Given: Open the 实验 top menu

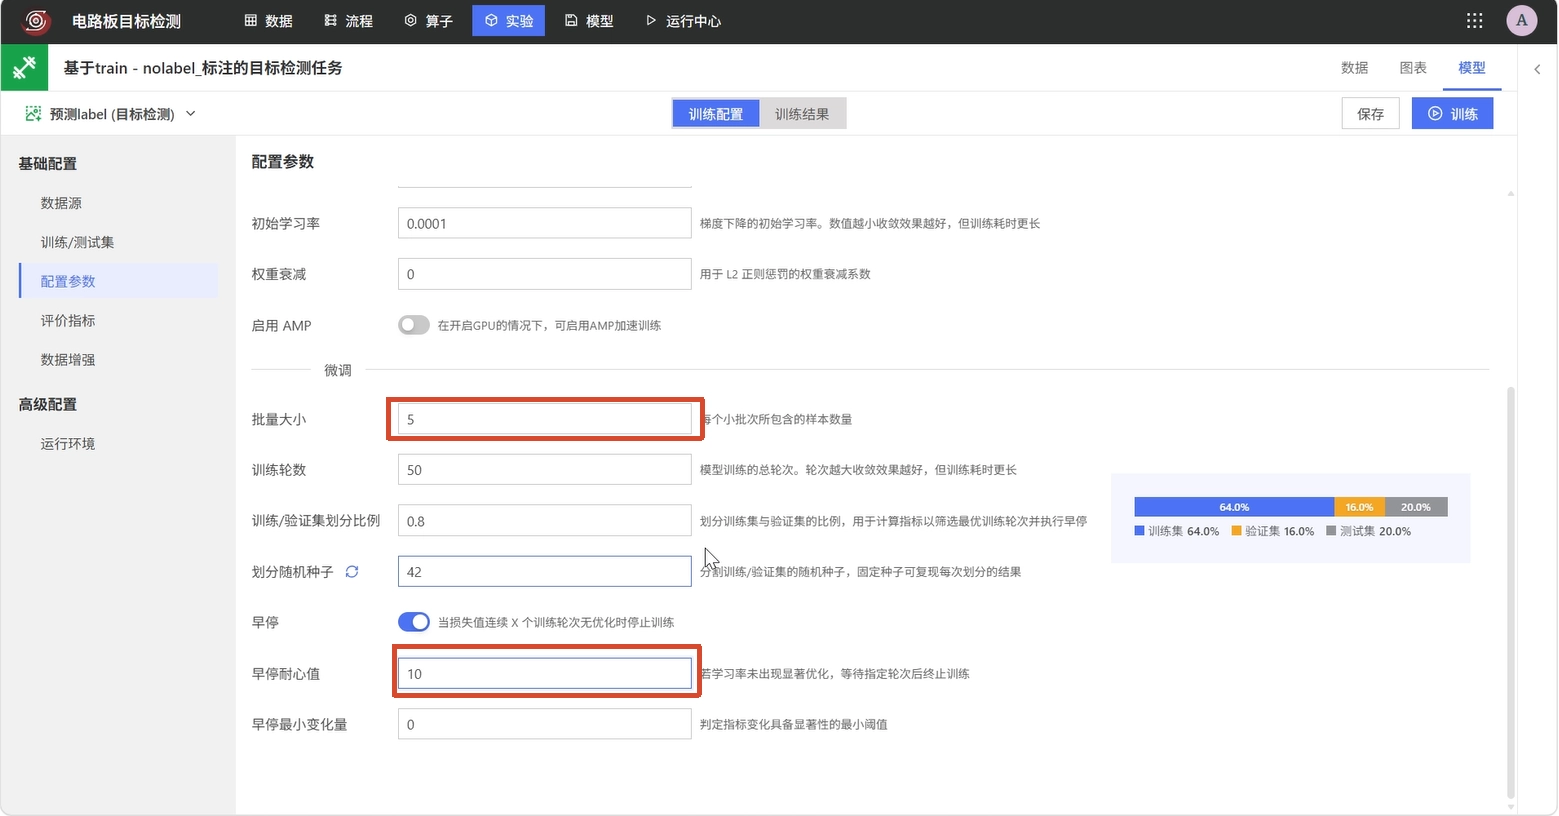Looking at the screenshot, I should click(x=508, y=20).
